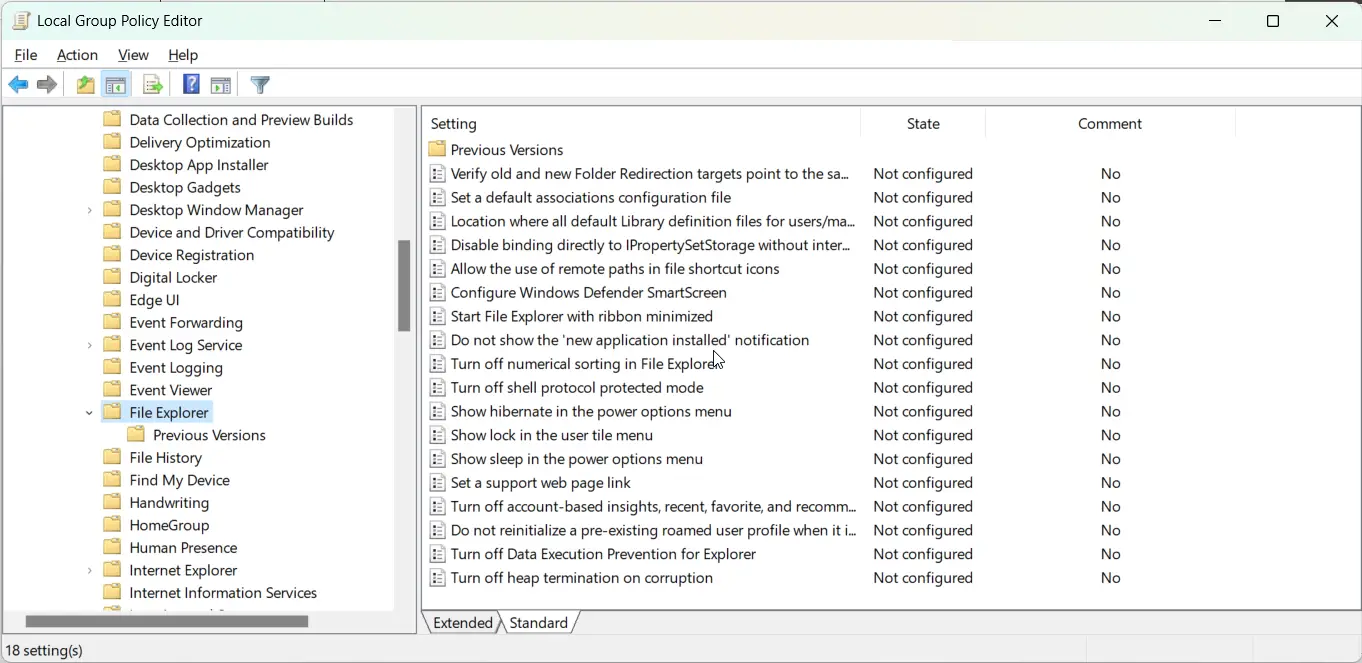
Task: Select Device and Driver Compatibility folder
Action: 232,232
